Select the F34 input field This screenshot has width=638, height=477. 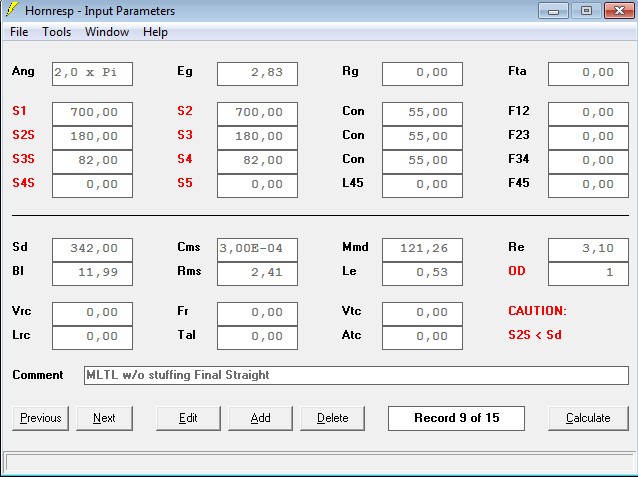(x=588, y=162)
